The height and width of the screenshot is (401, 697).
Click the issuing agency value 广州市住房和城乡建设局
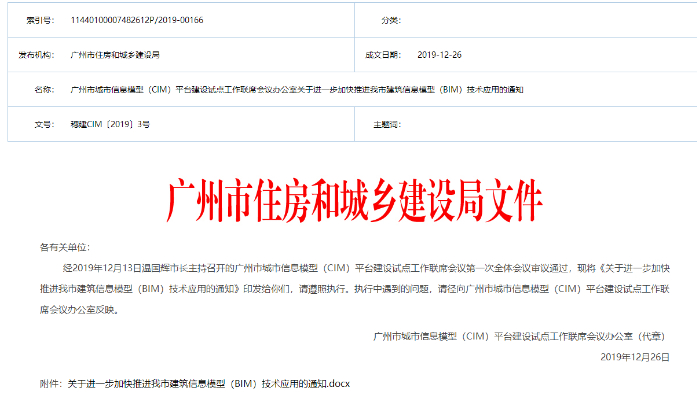click(x=115, y=55)
